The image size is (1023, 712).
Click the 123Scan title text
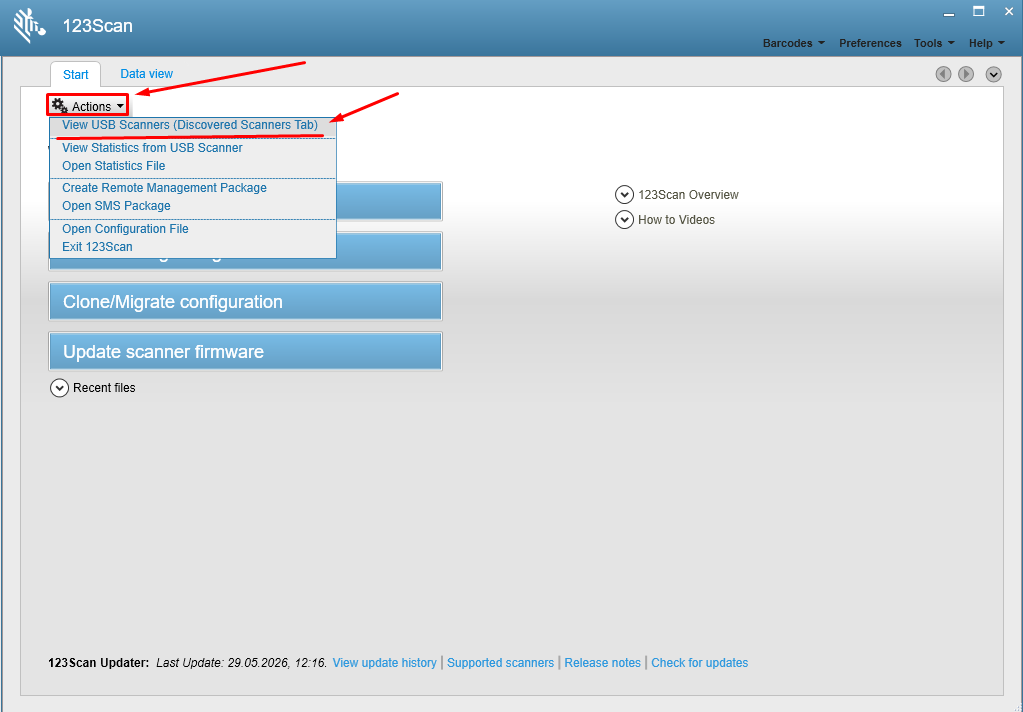tap(98, 26)
